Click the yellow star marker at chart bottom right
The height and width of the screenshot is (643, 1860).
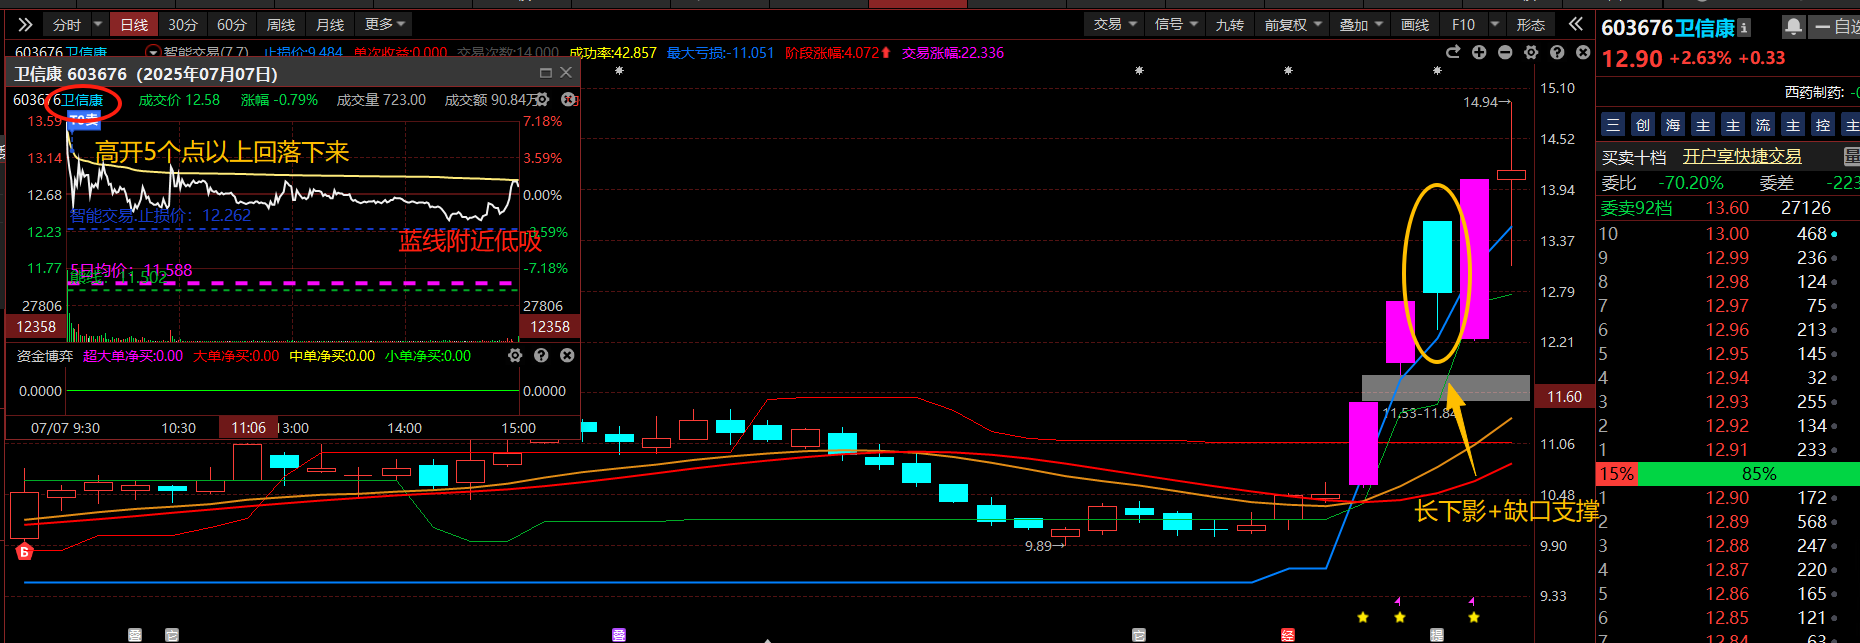pos(1473,617)
